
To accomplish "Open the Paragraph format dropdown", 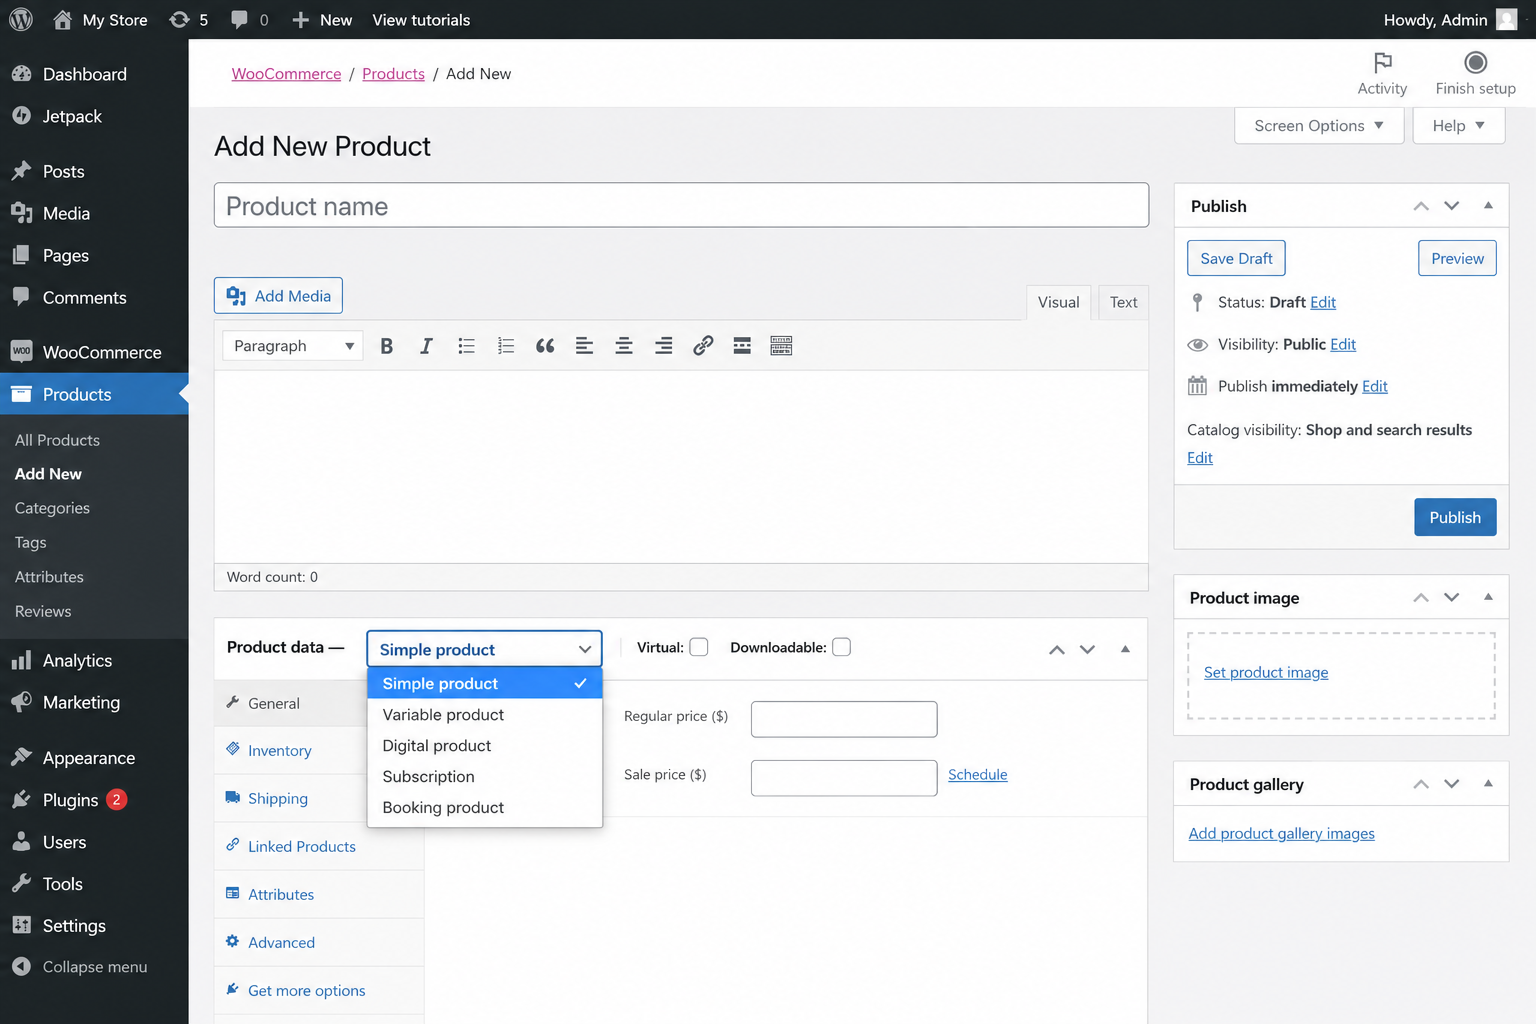I will (292, 346).
